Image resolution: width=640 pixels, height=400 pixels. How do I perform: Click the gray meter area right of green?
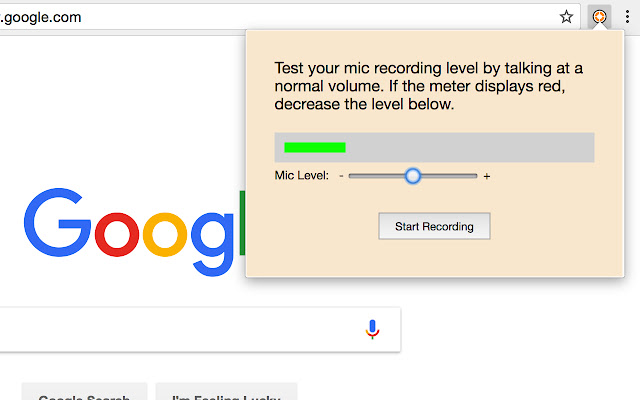tap(469, 147)
